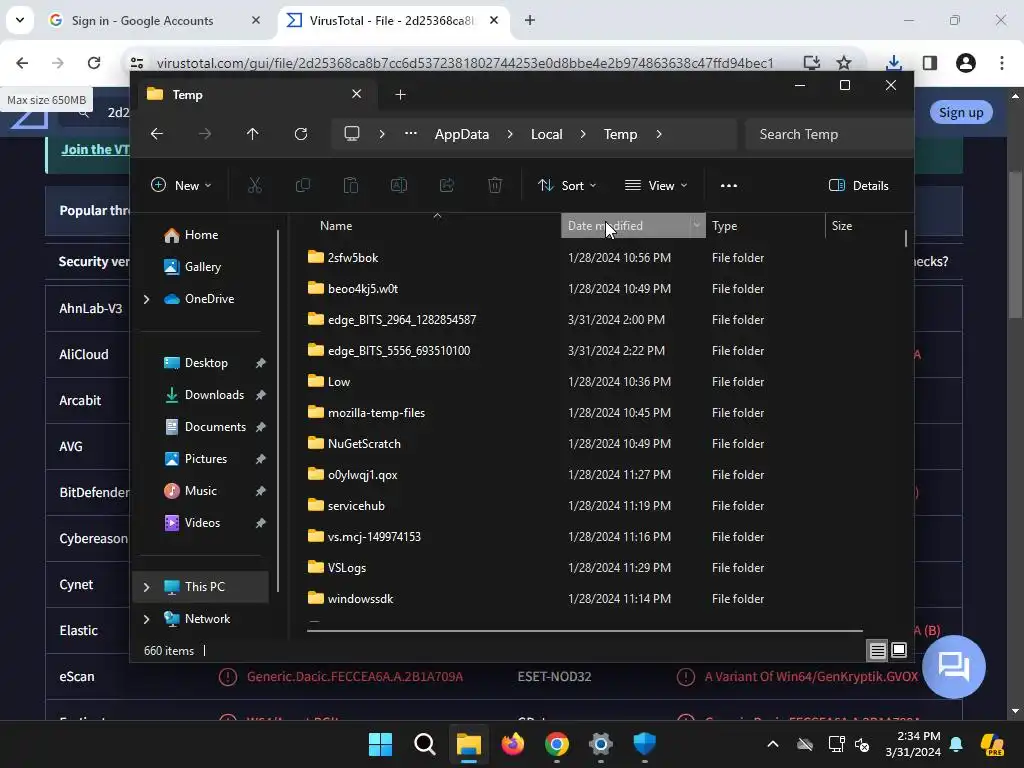The width and height of the screenshot is (1024, 768).
Task: Click the Share icon in Explorer toolbar
Action: [447, 185]
